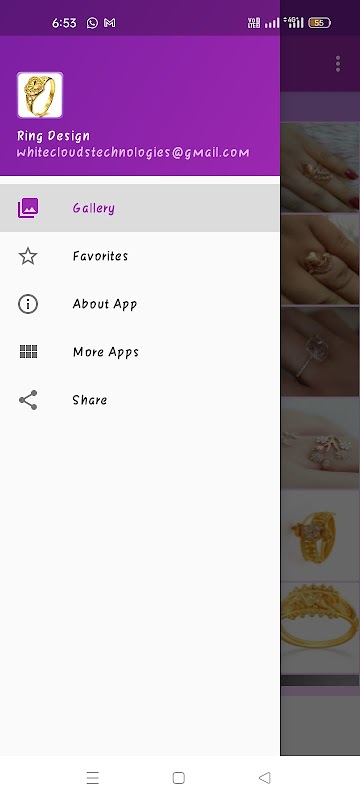This screenshot has width=360, height=800.
Task: Open the About App entry
Action: tap(140, 304)
